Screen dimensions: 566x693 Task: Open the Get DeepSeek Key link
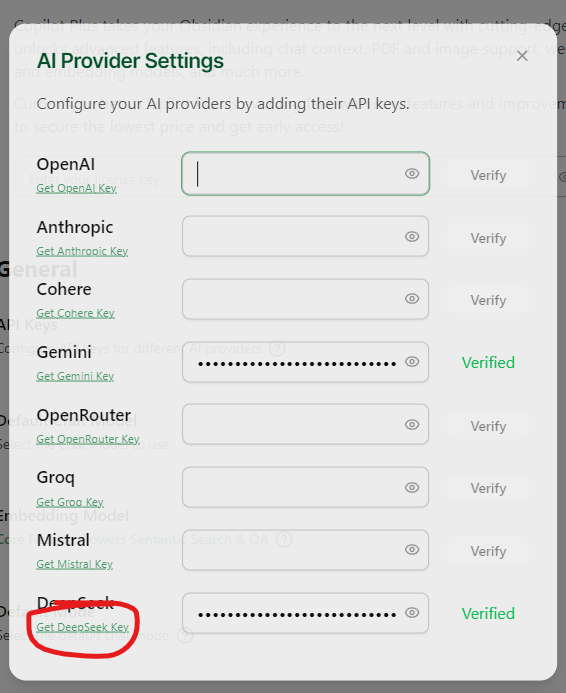pos(83,627)
